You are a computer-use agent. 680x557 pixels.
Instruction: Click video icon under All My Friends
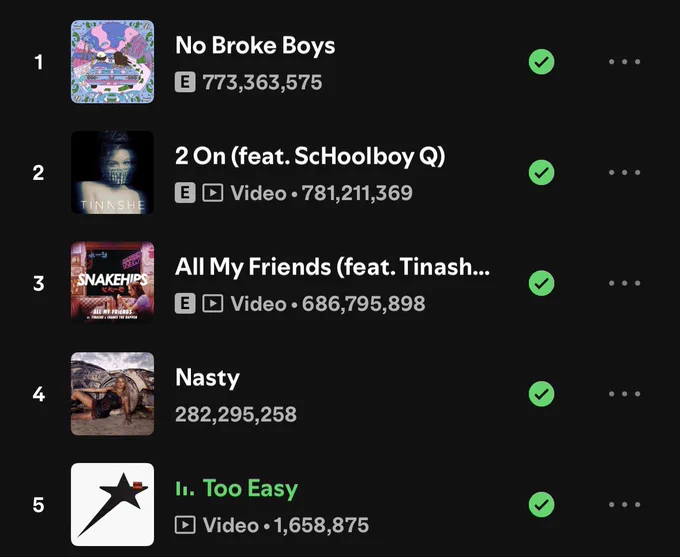click(x=212, y=303)
